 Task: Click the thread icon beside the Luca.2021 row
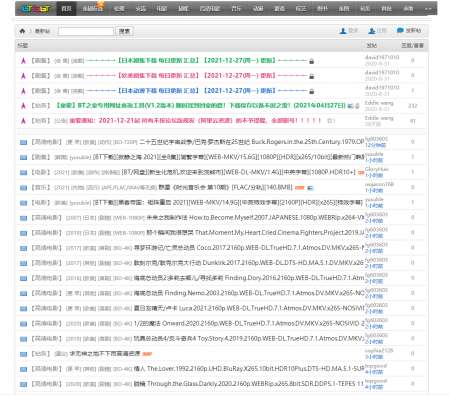[23, 308]
